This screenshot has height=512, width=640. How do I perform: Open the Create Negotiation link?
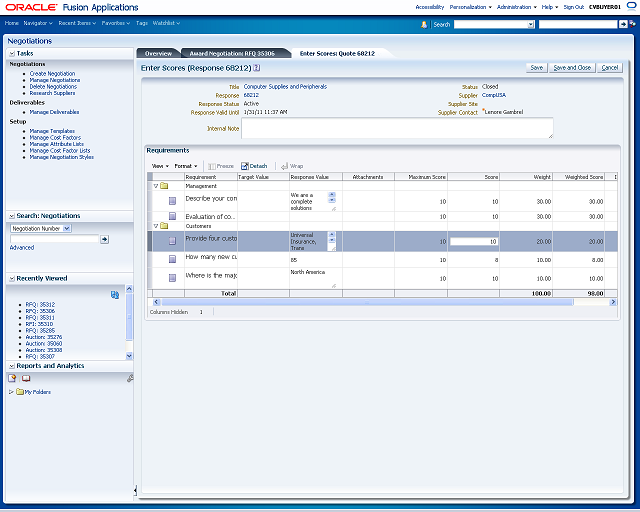pos(52,73)
